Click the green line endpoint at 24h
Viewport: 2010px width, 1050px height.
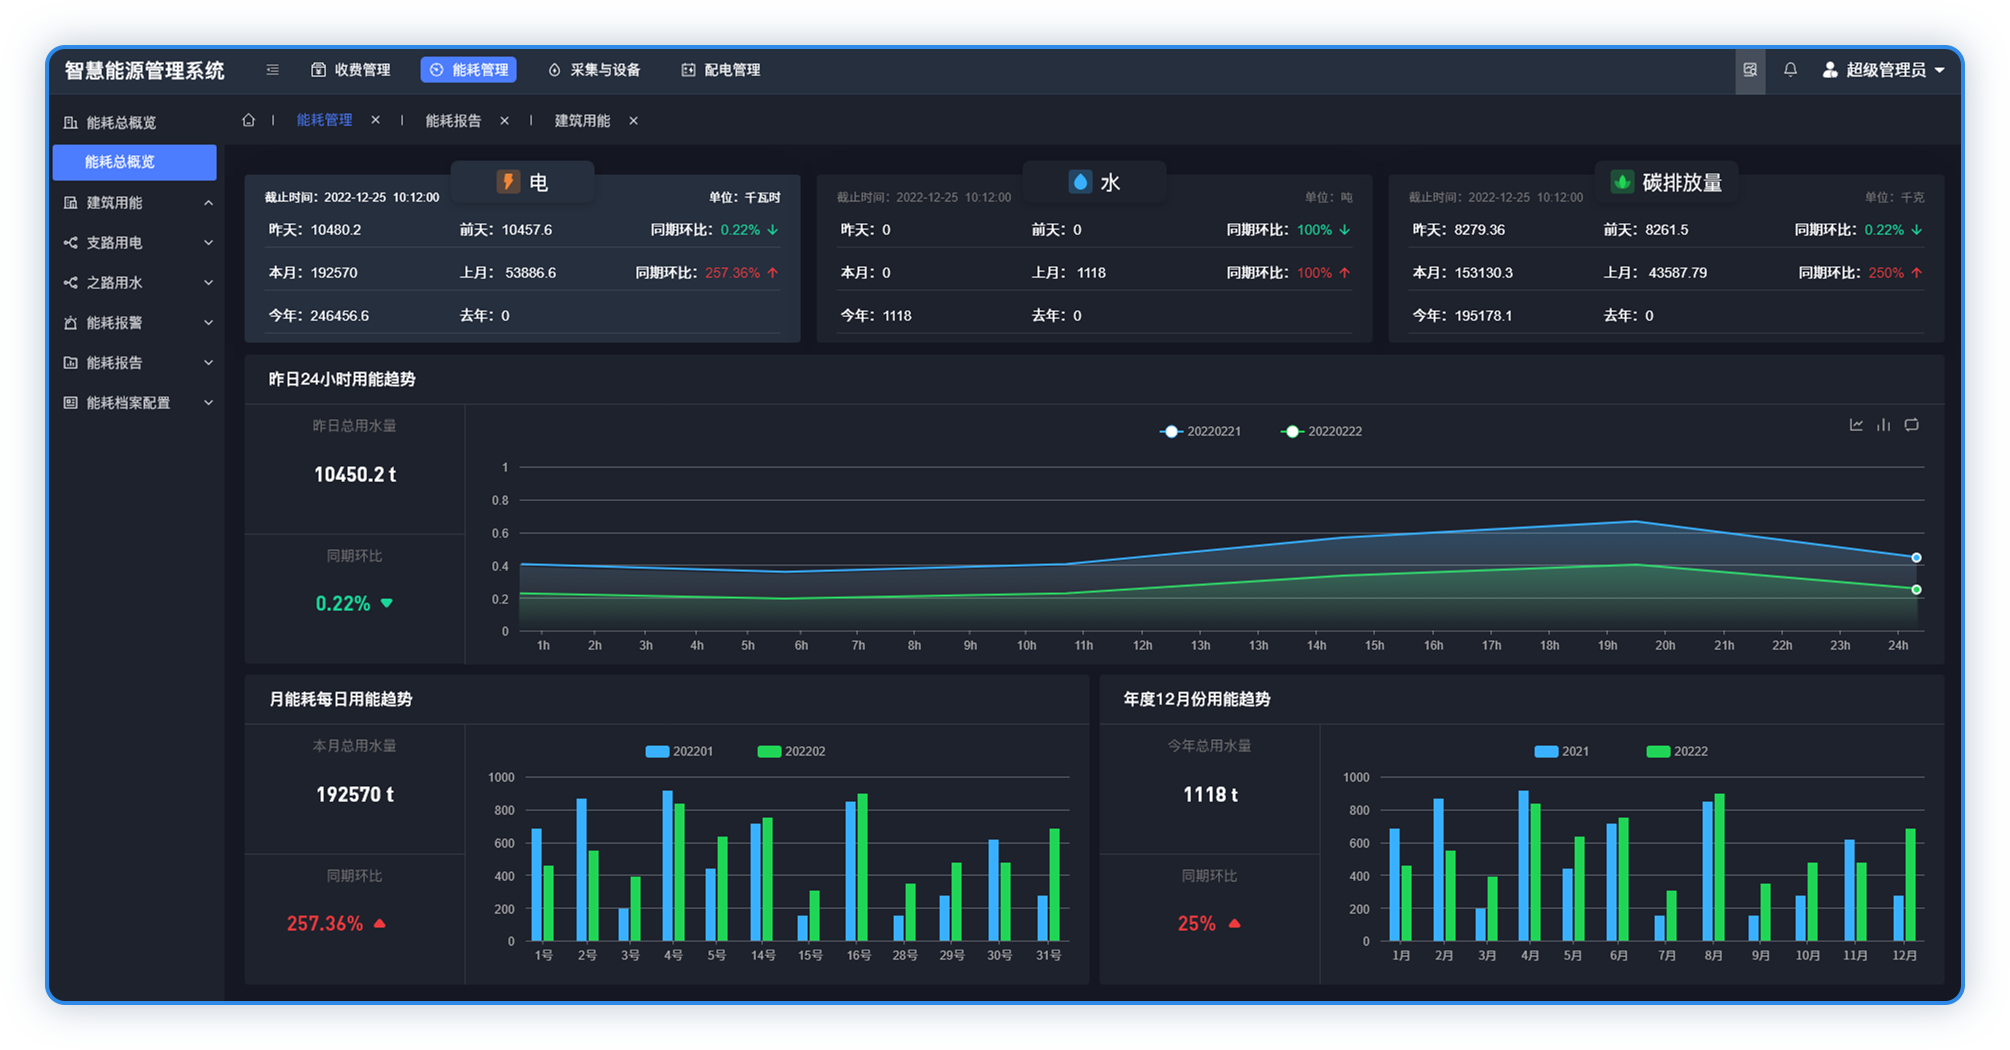click(x=1916, y=589)
